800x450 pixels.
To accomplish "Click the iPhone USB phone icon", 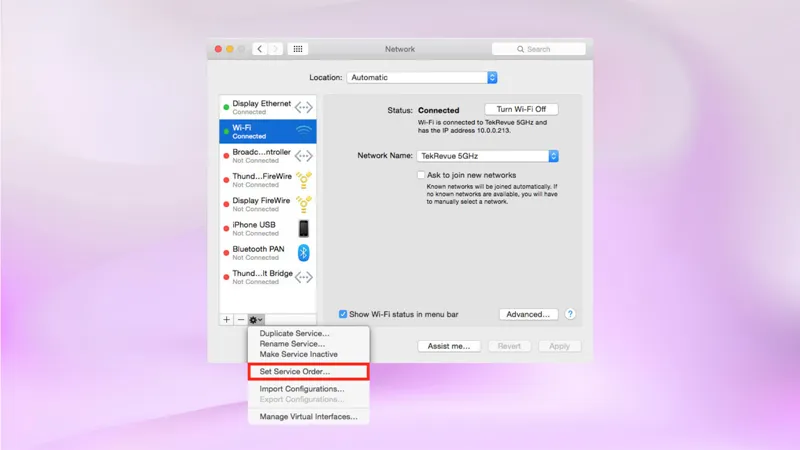I will 304,229.
